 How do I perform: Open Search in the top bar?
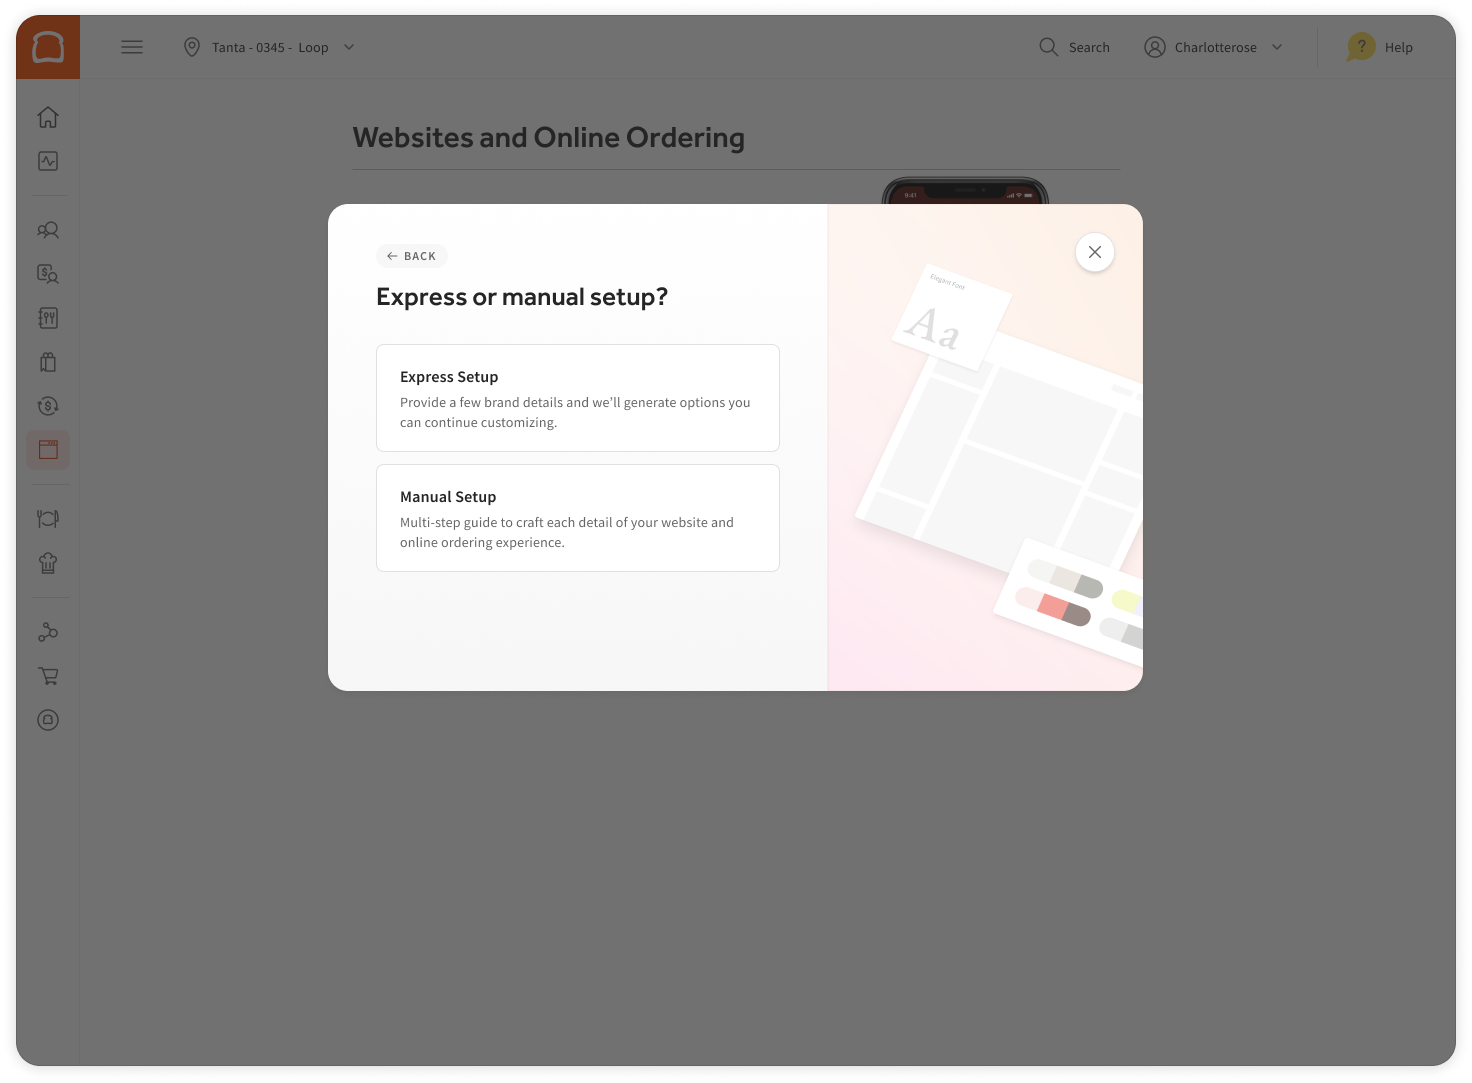[1075, 47]
